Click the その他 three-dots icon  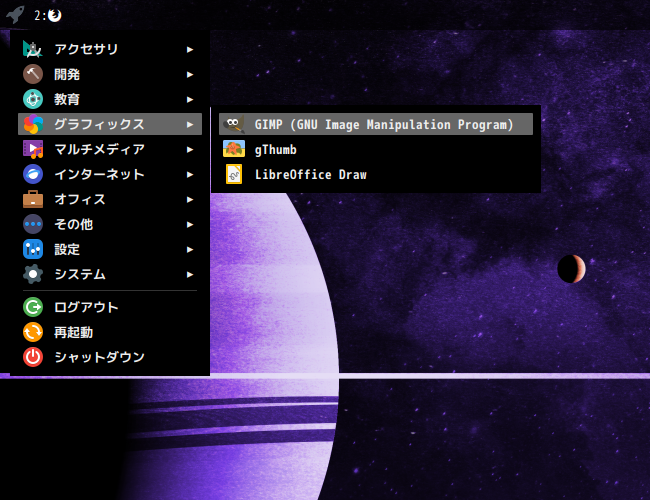coord(33,224)
